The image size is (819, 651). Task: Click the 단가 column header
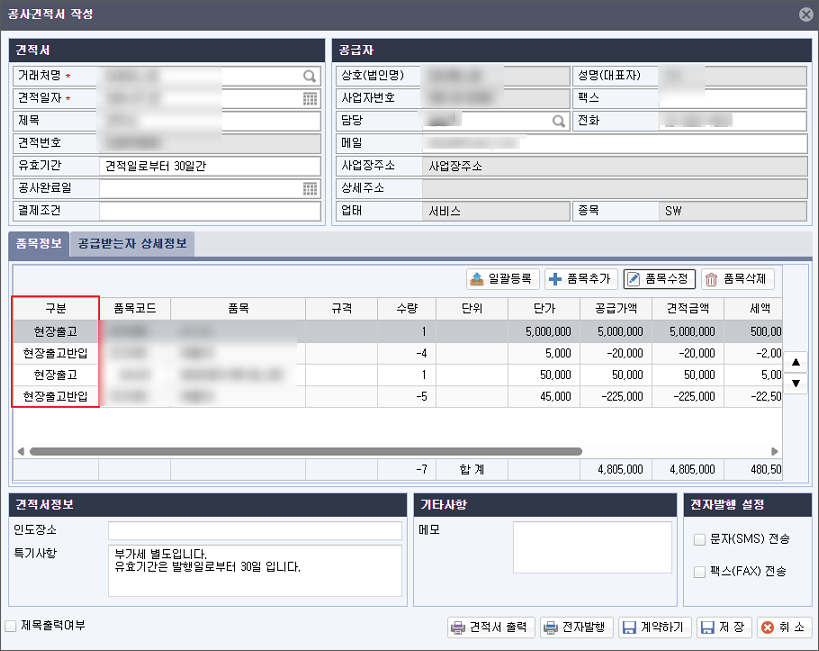[x=544, y=309]
